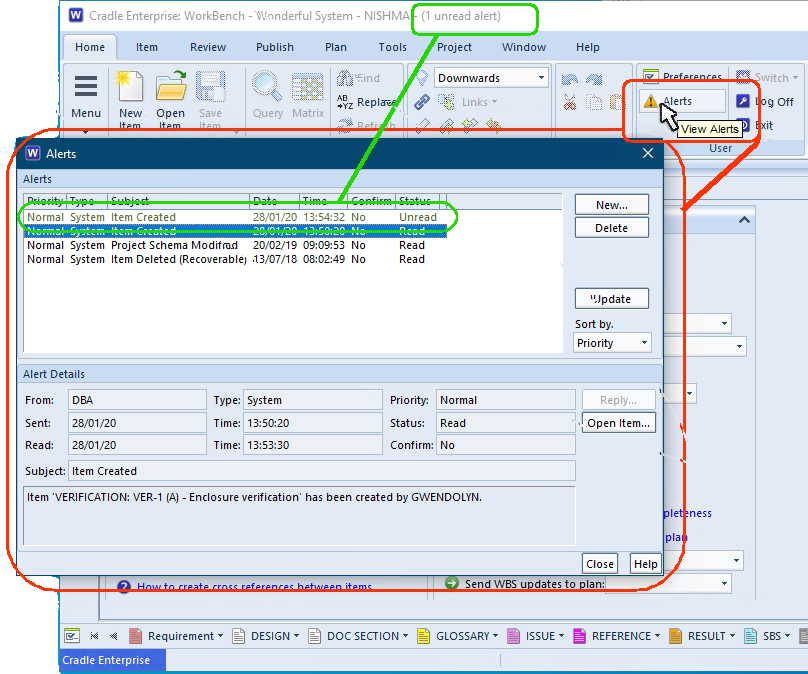Screen dimensions: 808x674
Task: Click the green arrow beside Send WBS updates
Action: (451, 583)
